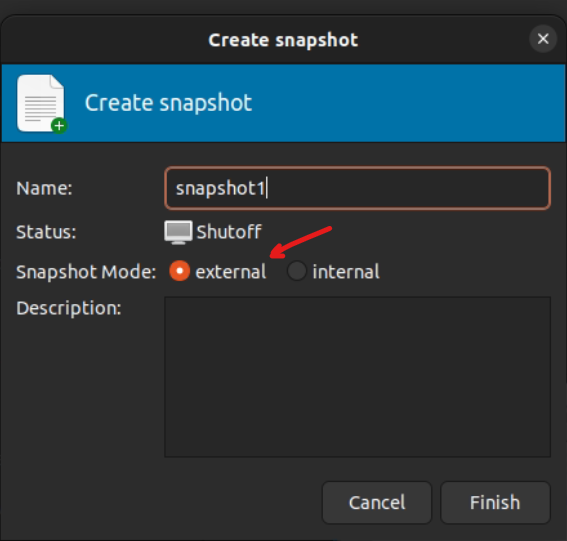Click inside the Description text area
This screenshot has height=541, width=567.
pos(357,377)
